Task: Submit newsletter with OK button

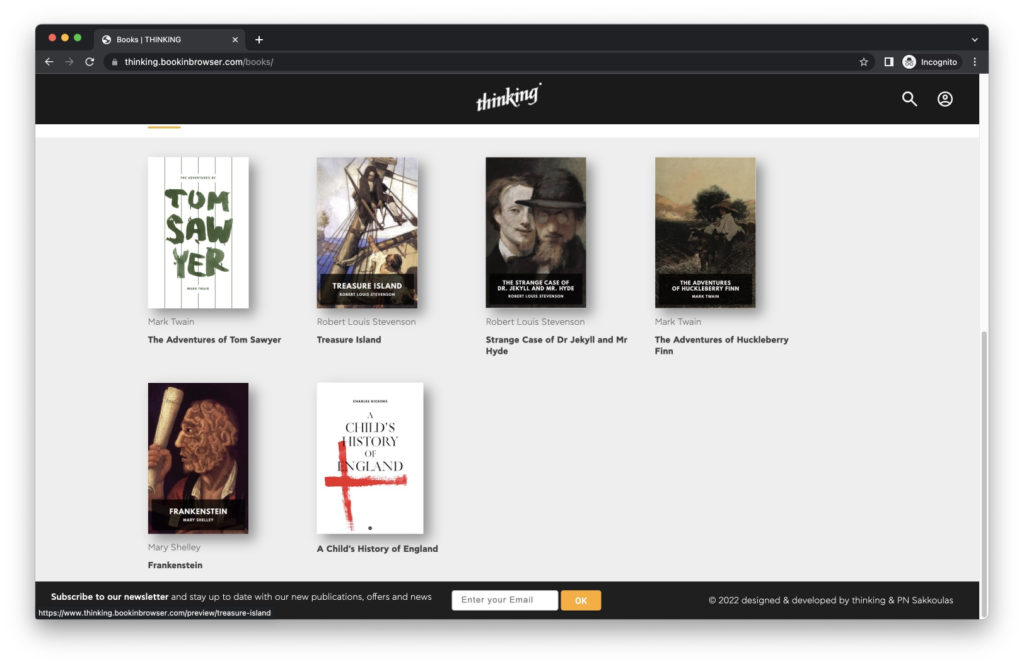Action: coord(581,600)
